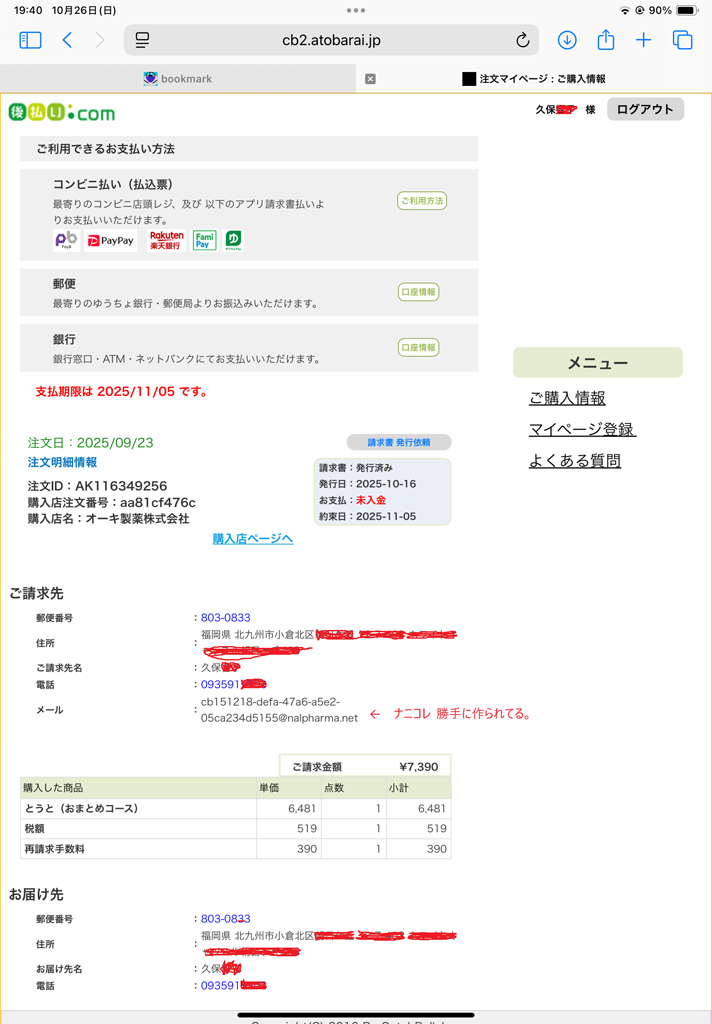
Task: Click the delivery phone number 093591
Action: tap(221, 985)
